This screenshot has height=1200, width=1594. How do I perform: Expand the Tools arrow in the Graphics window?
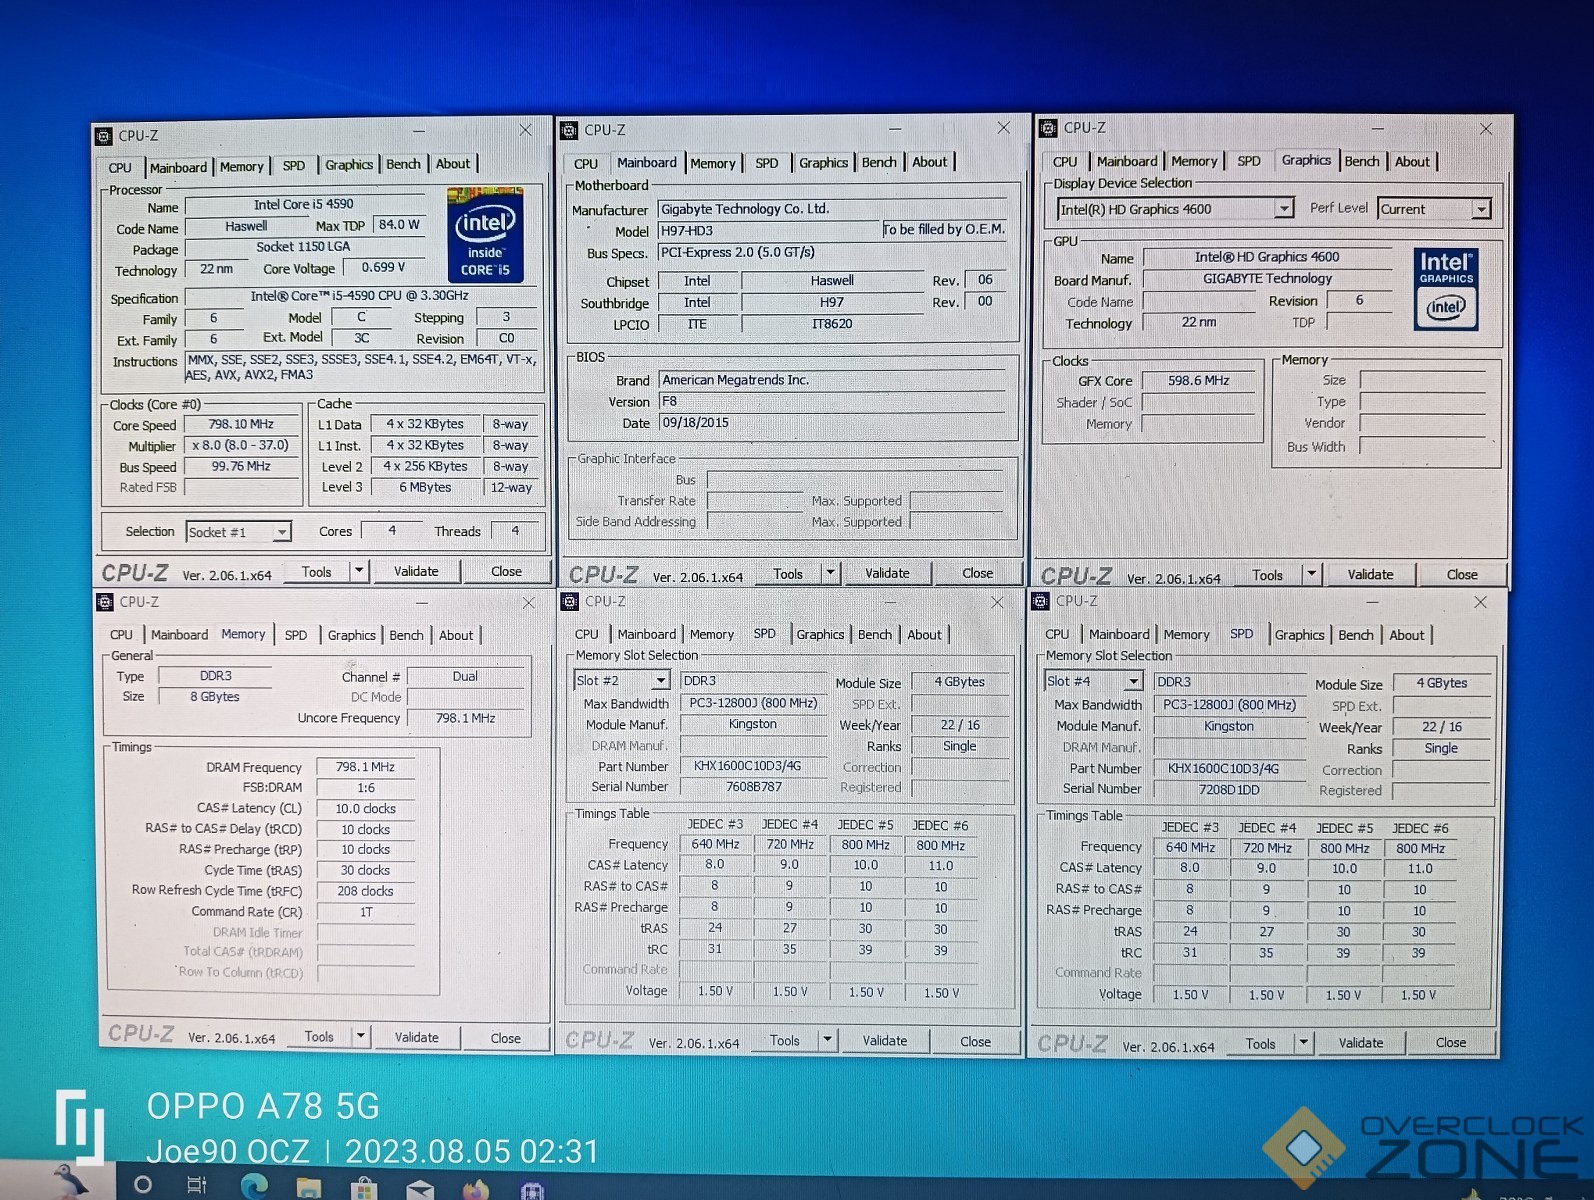point(1311,574)
